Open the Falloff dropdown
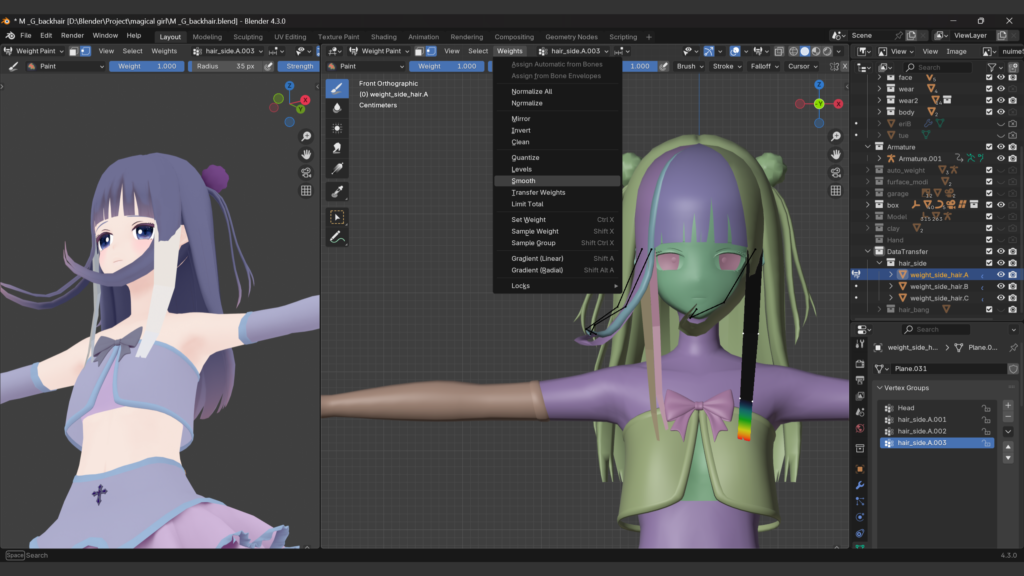 click(762, 66)
